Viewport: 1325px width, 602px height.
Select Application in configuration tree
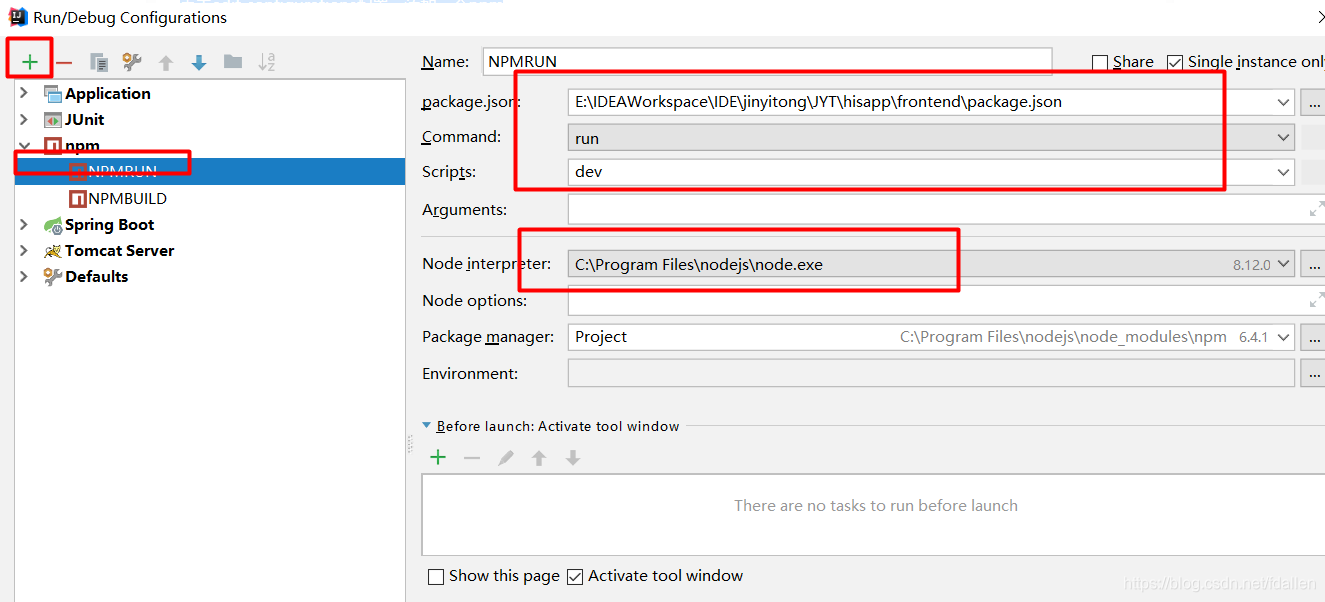[x=108, y=93]
